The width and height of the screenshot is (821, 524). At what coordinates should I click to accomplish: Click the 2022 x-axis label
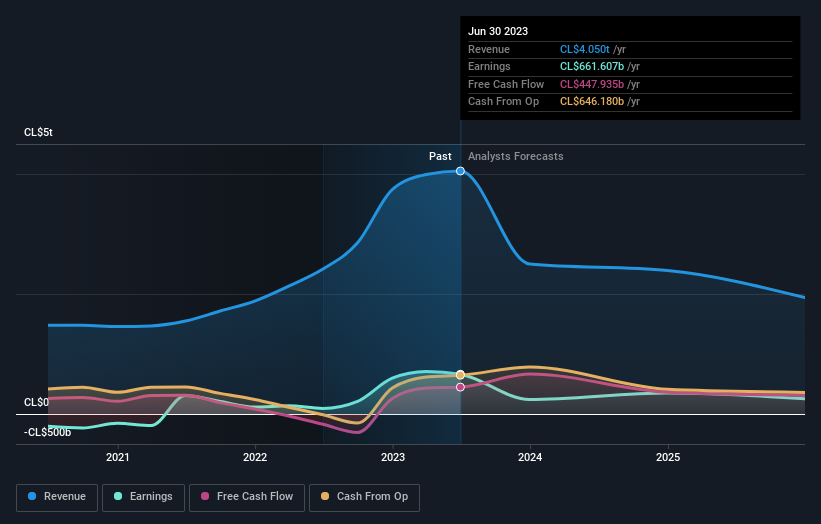click(x=255, y=457)
